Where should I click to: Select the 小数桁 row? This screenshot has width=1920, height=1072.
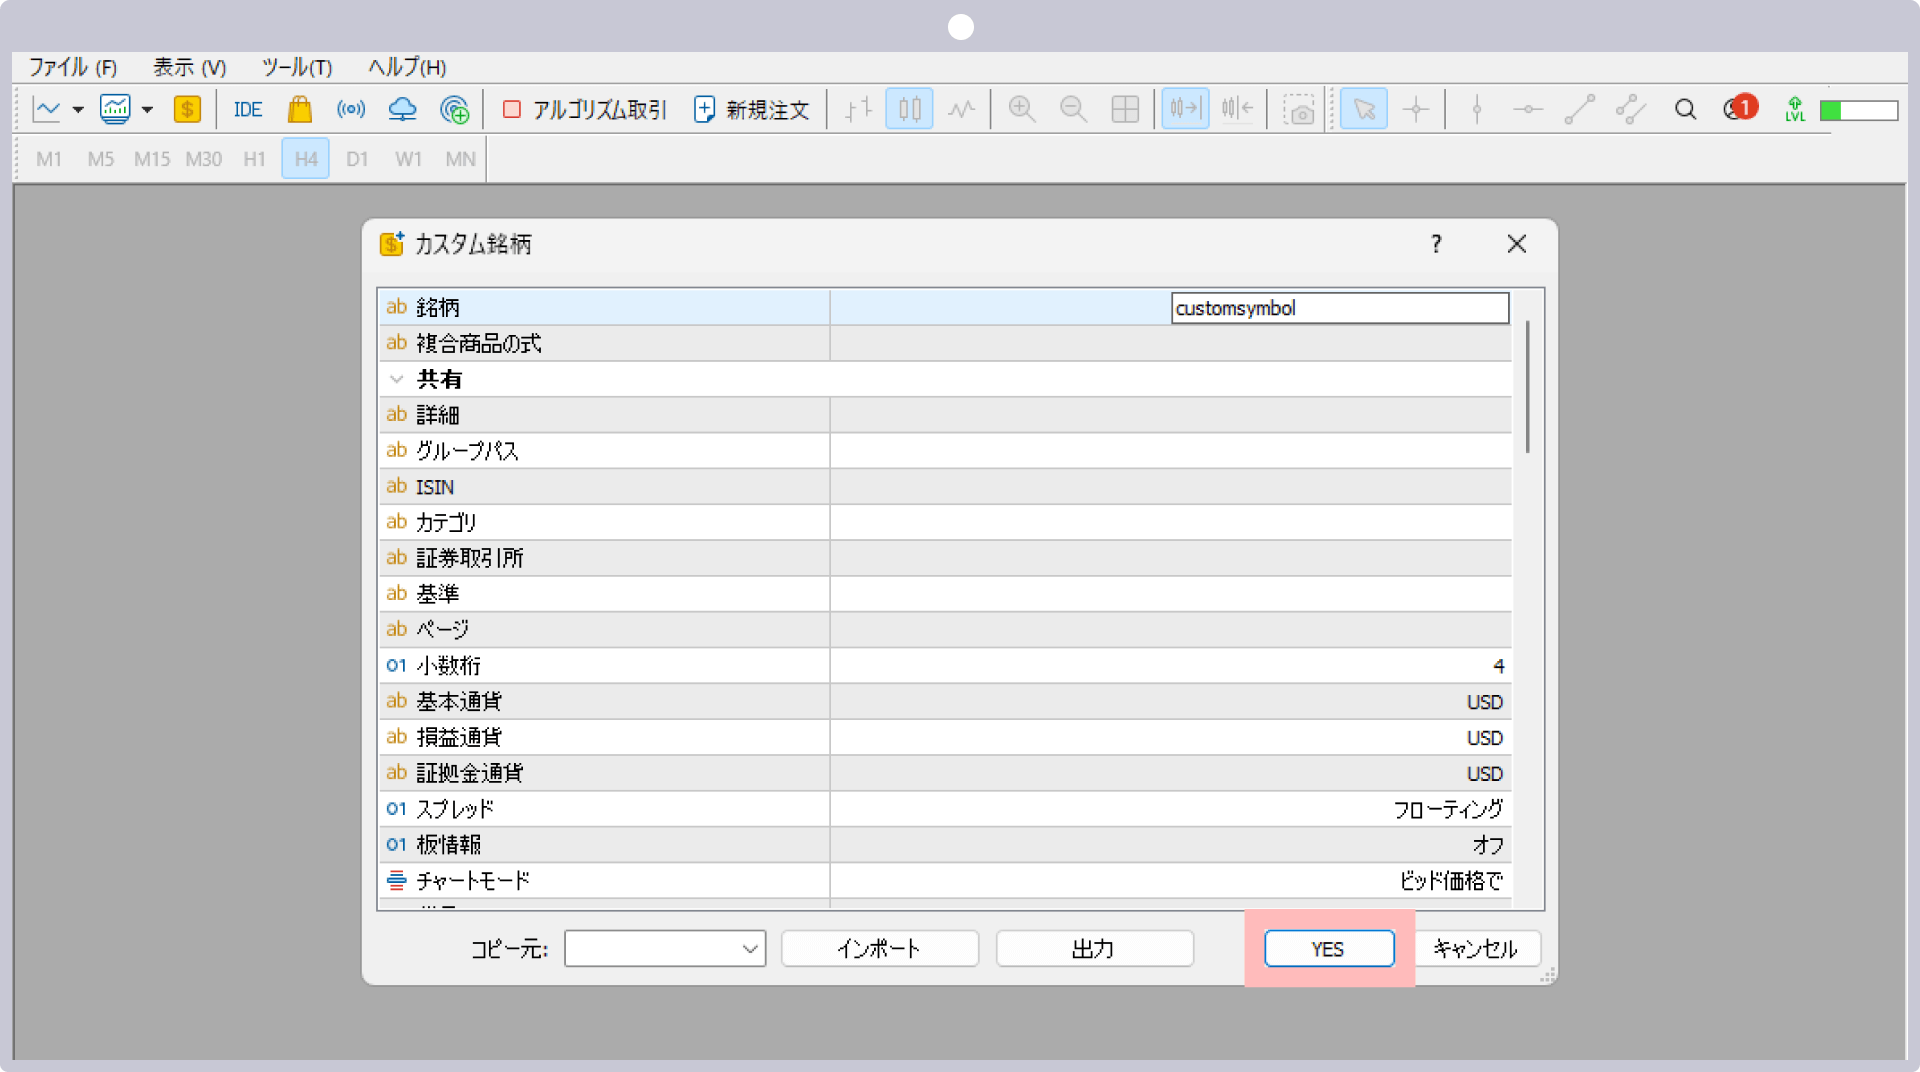[x=945, y=665]
